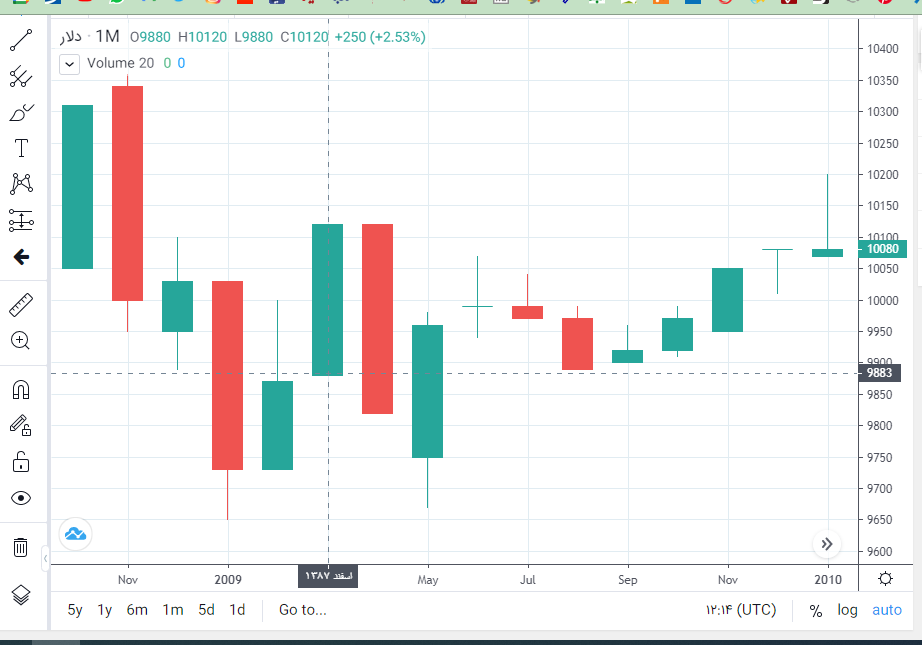Collapse the Volume indicator legend
The height and width of the screenshot is (645, 922).
tap(69, 64)
